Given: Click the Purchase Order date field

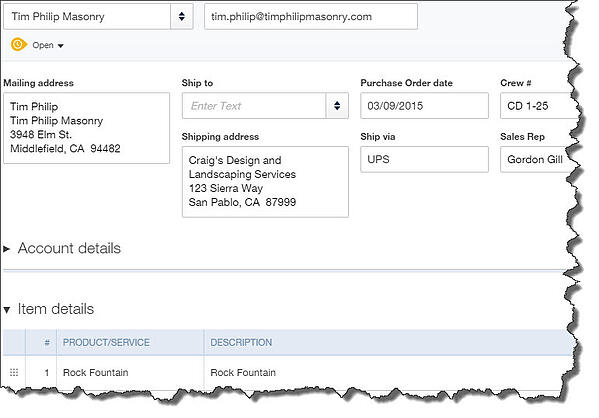Looking at the screenshot, I should [x=424, y=105].
